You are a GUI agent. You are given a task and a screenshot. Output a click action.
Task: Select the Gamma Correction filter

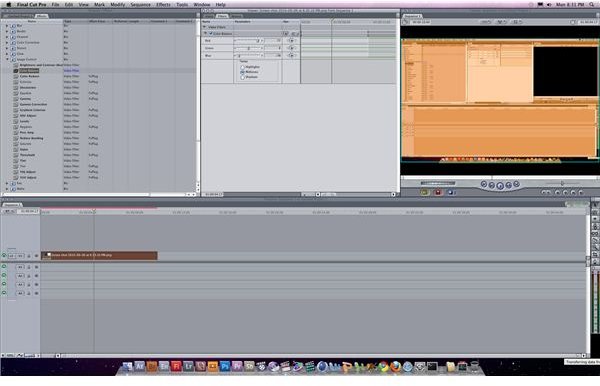(x=33, y=104)
